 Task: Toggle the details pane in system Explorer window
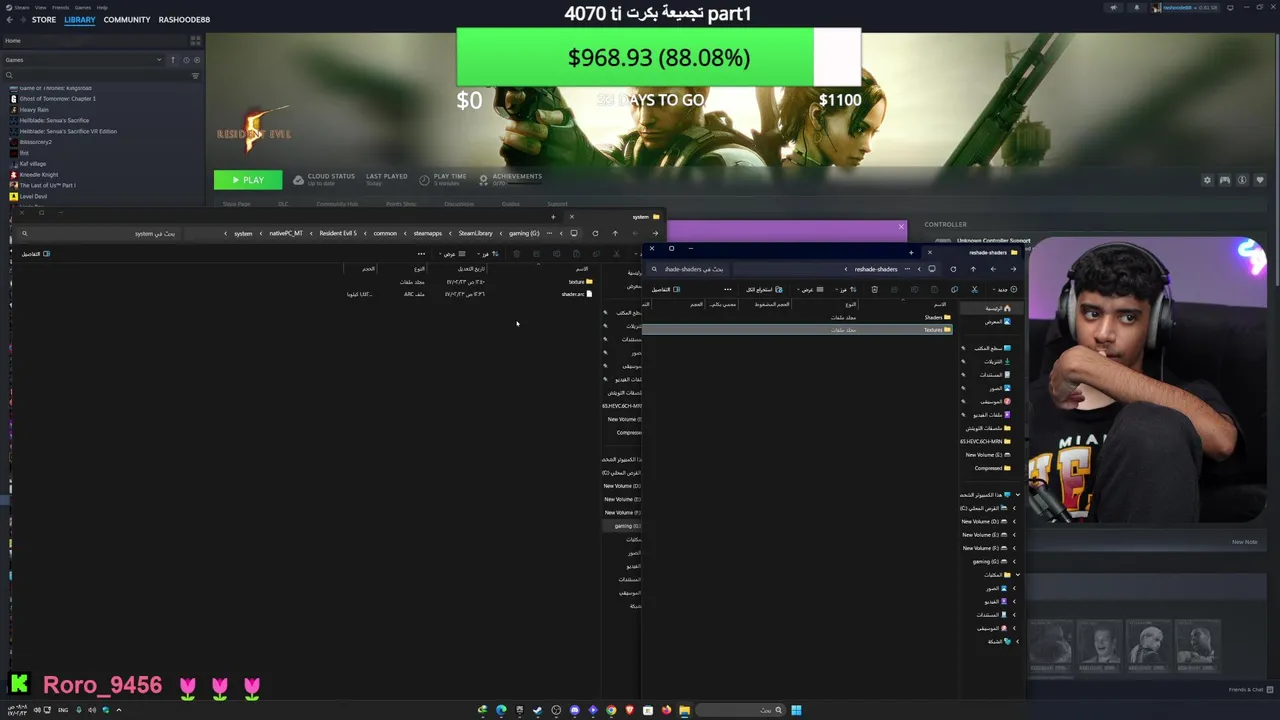pos(36,253)
